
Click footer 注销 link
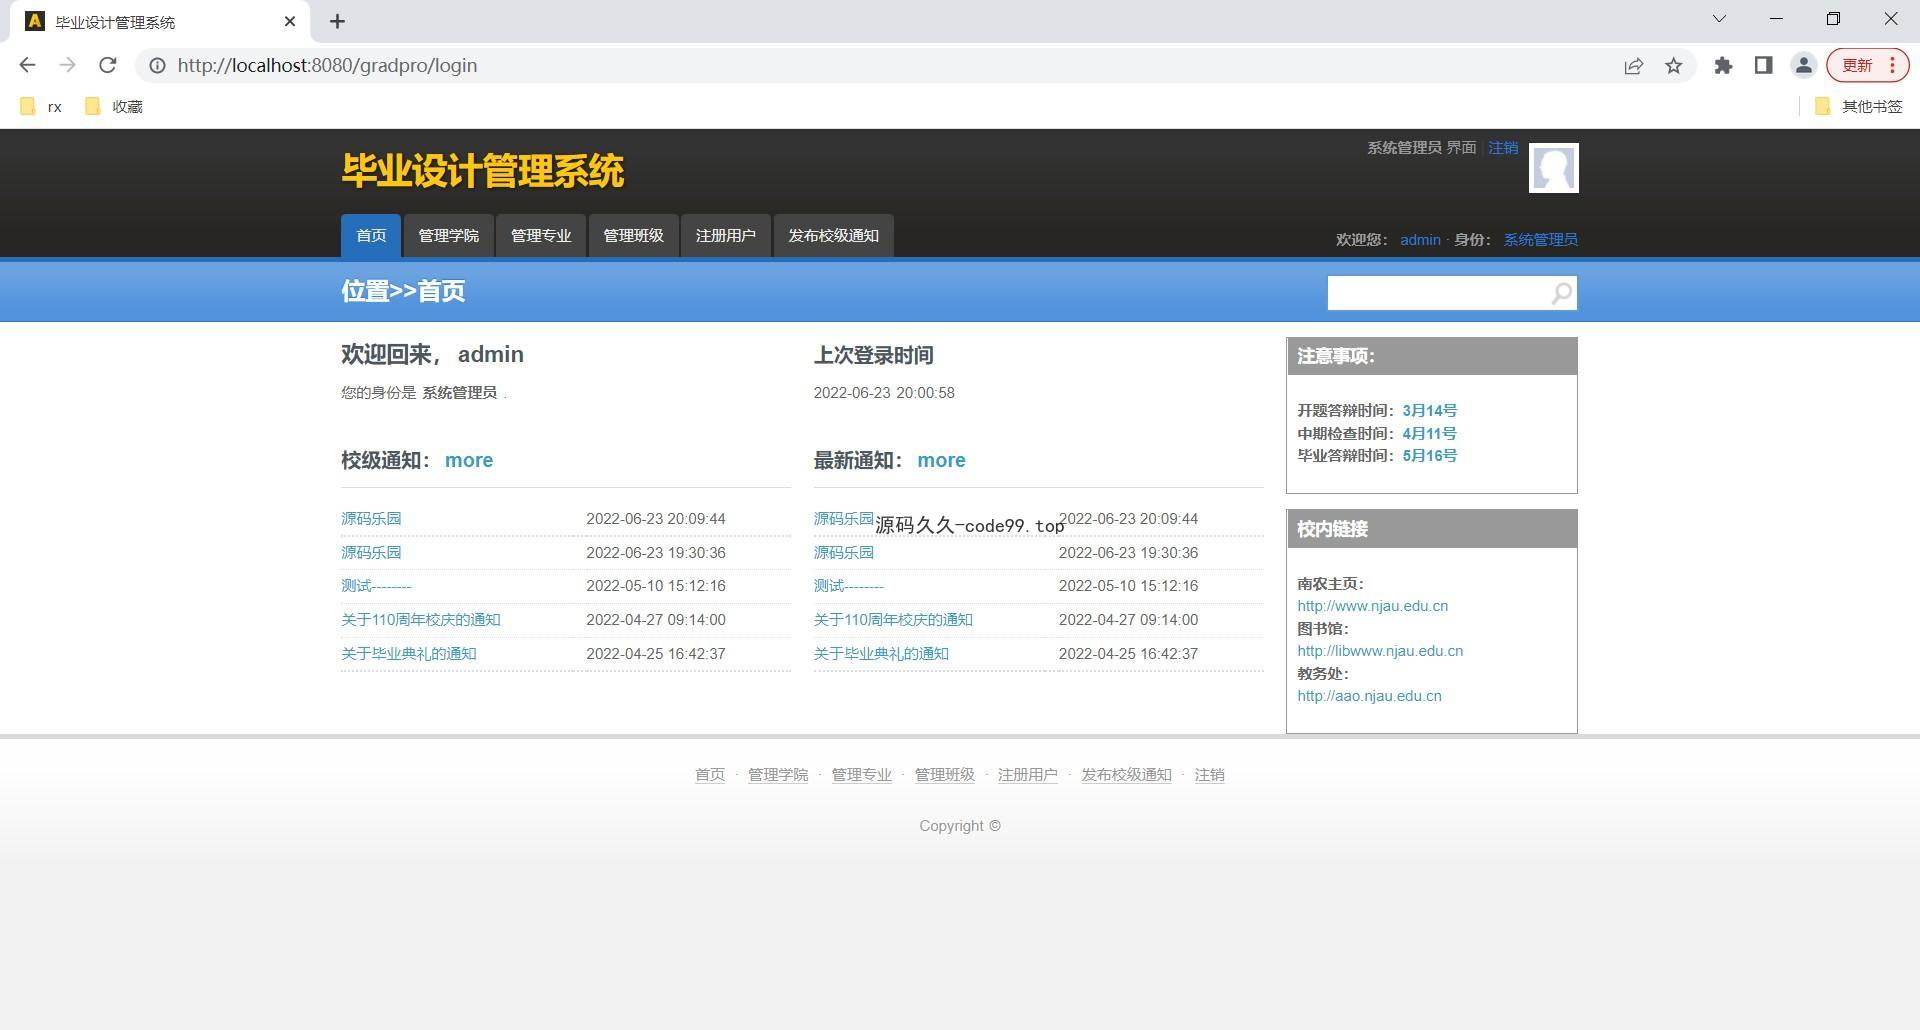tap(1209, 775)
